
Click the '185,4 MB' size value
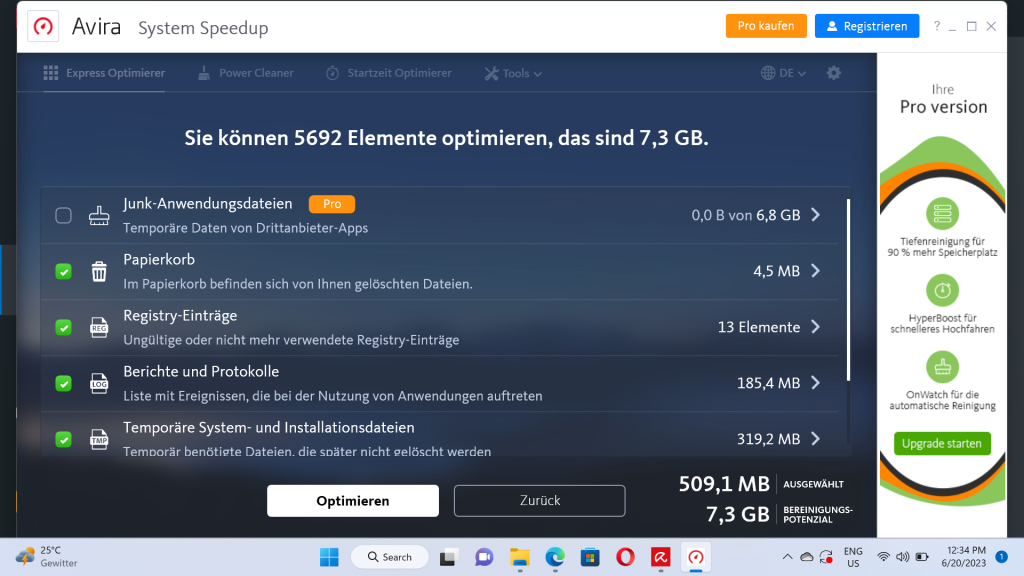coord(768,383)
